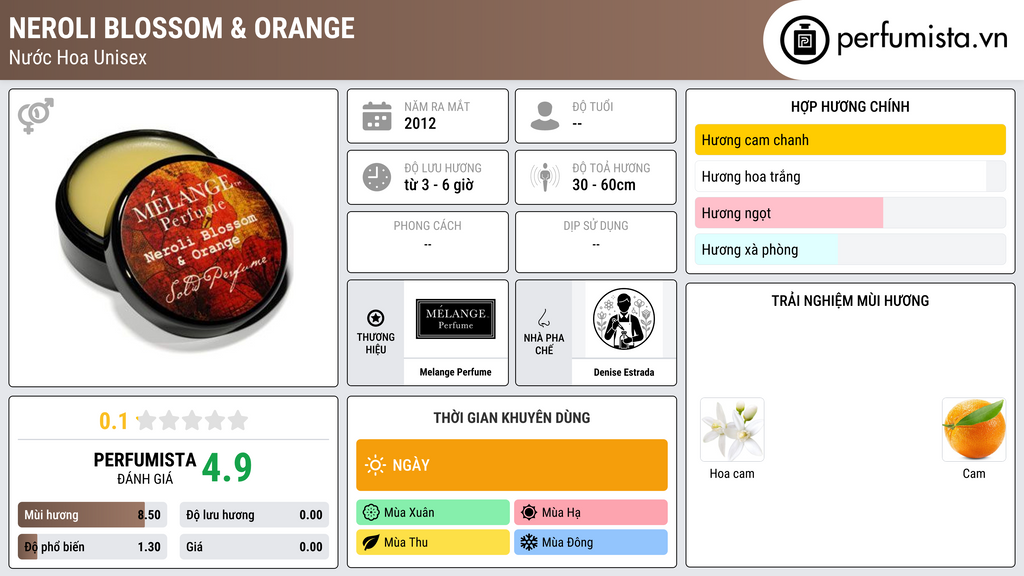Select the Hương xà phòng accord bar
Image resolution: width=1024 pixels, height=576 pixels.
850,249
